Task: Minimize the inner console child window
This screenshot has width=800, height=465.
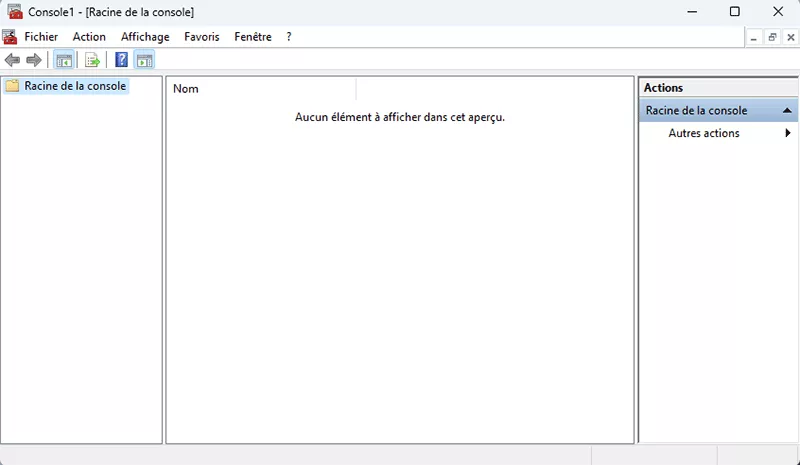Action: pyautogui.click(x=754, y=37)
